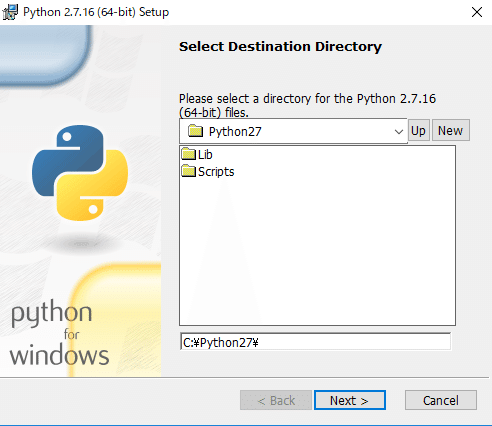Continue with the Next > button
Viewport: 492px width, 426px height.
pyautogui.click(x=350, y=400)
